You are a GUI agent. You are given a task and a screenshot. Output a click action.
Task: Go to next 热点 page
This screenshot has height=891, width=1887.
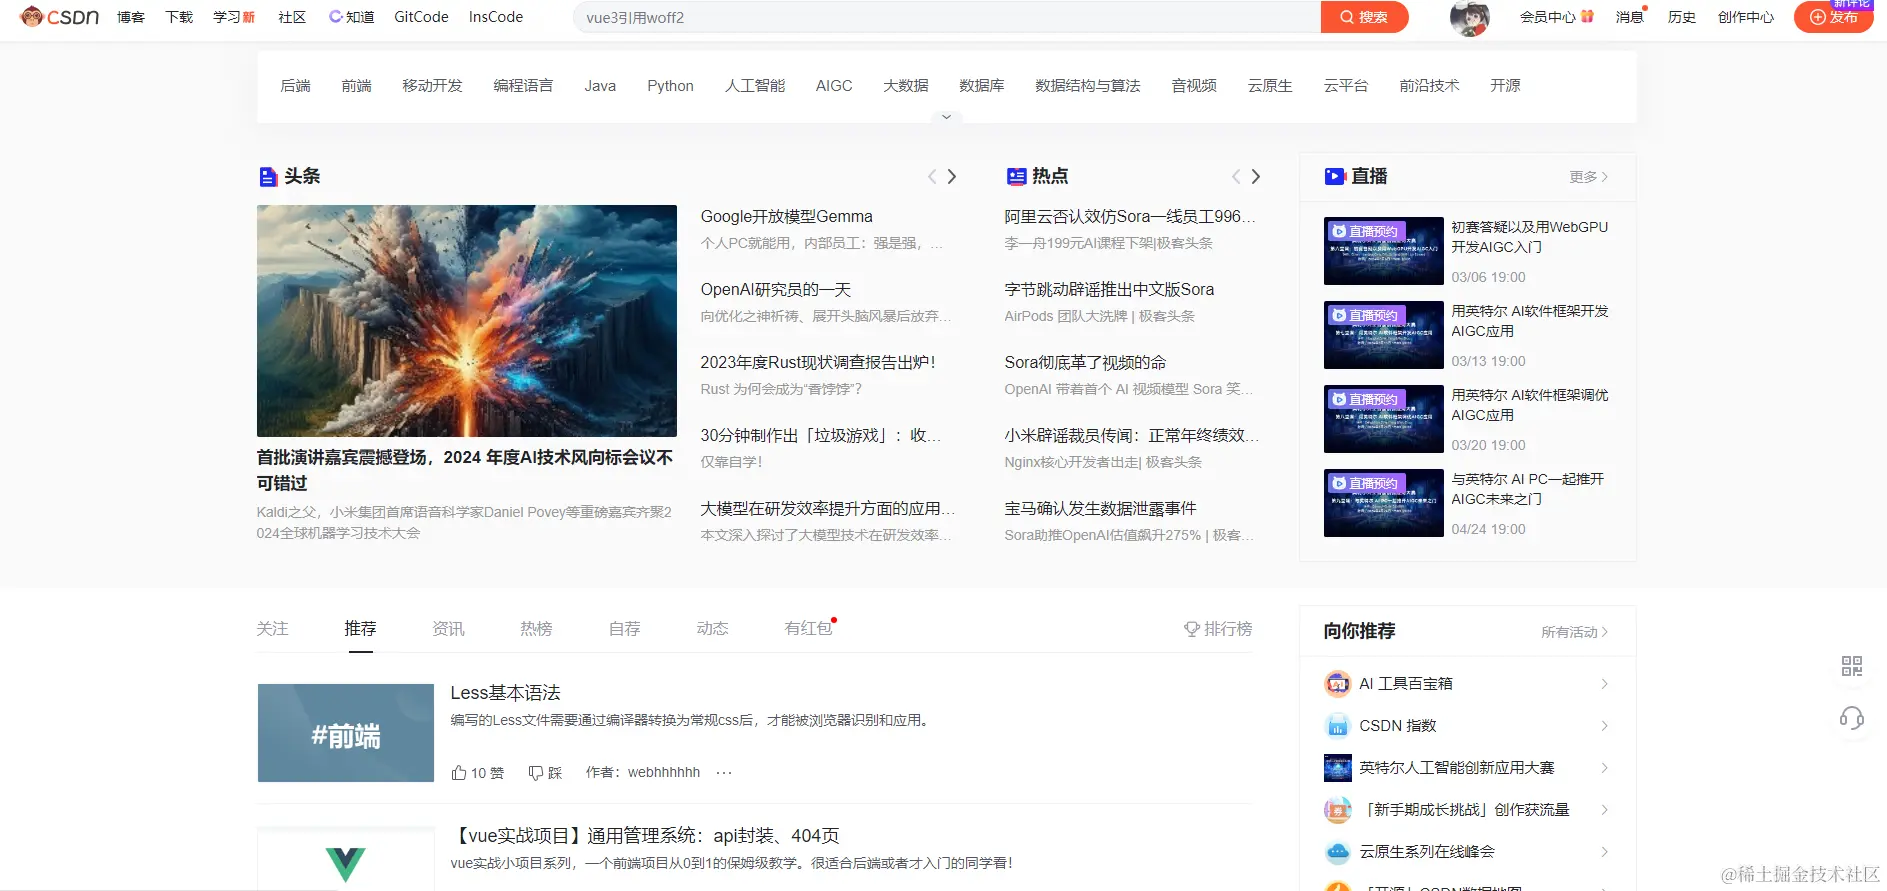1256,177
